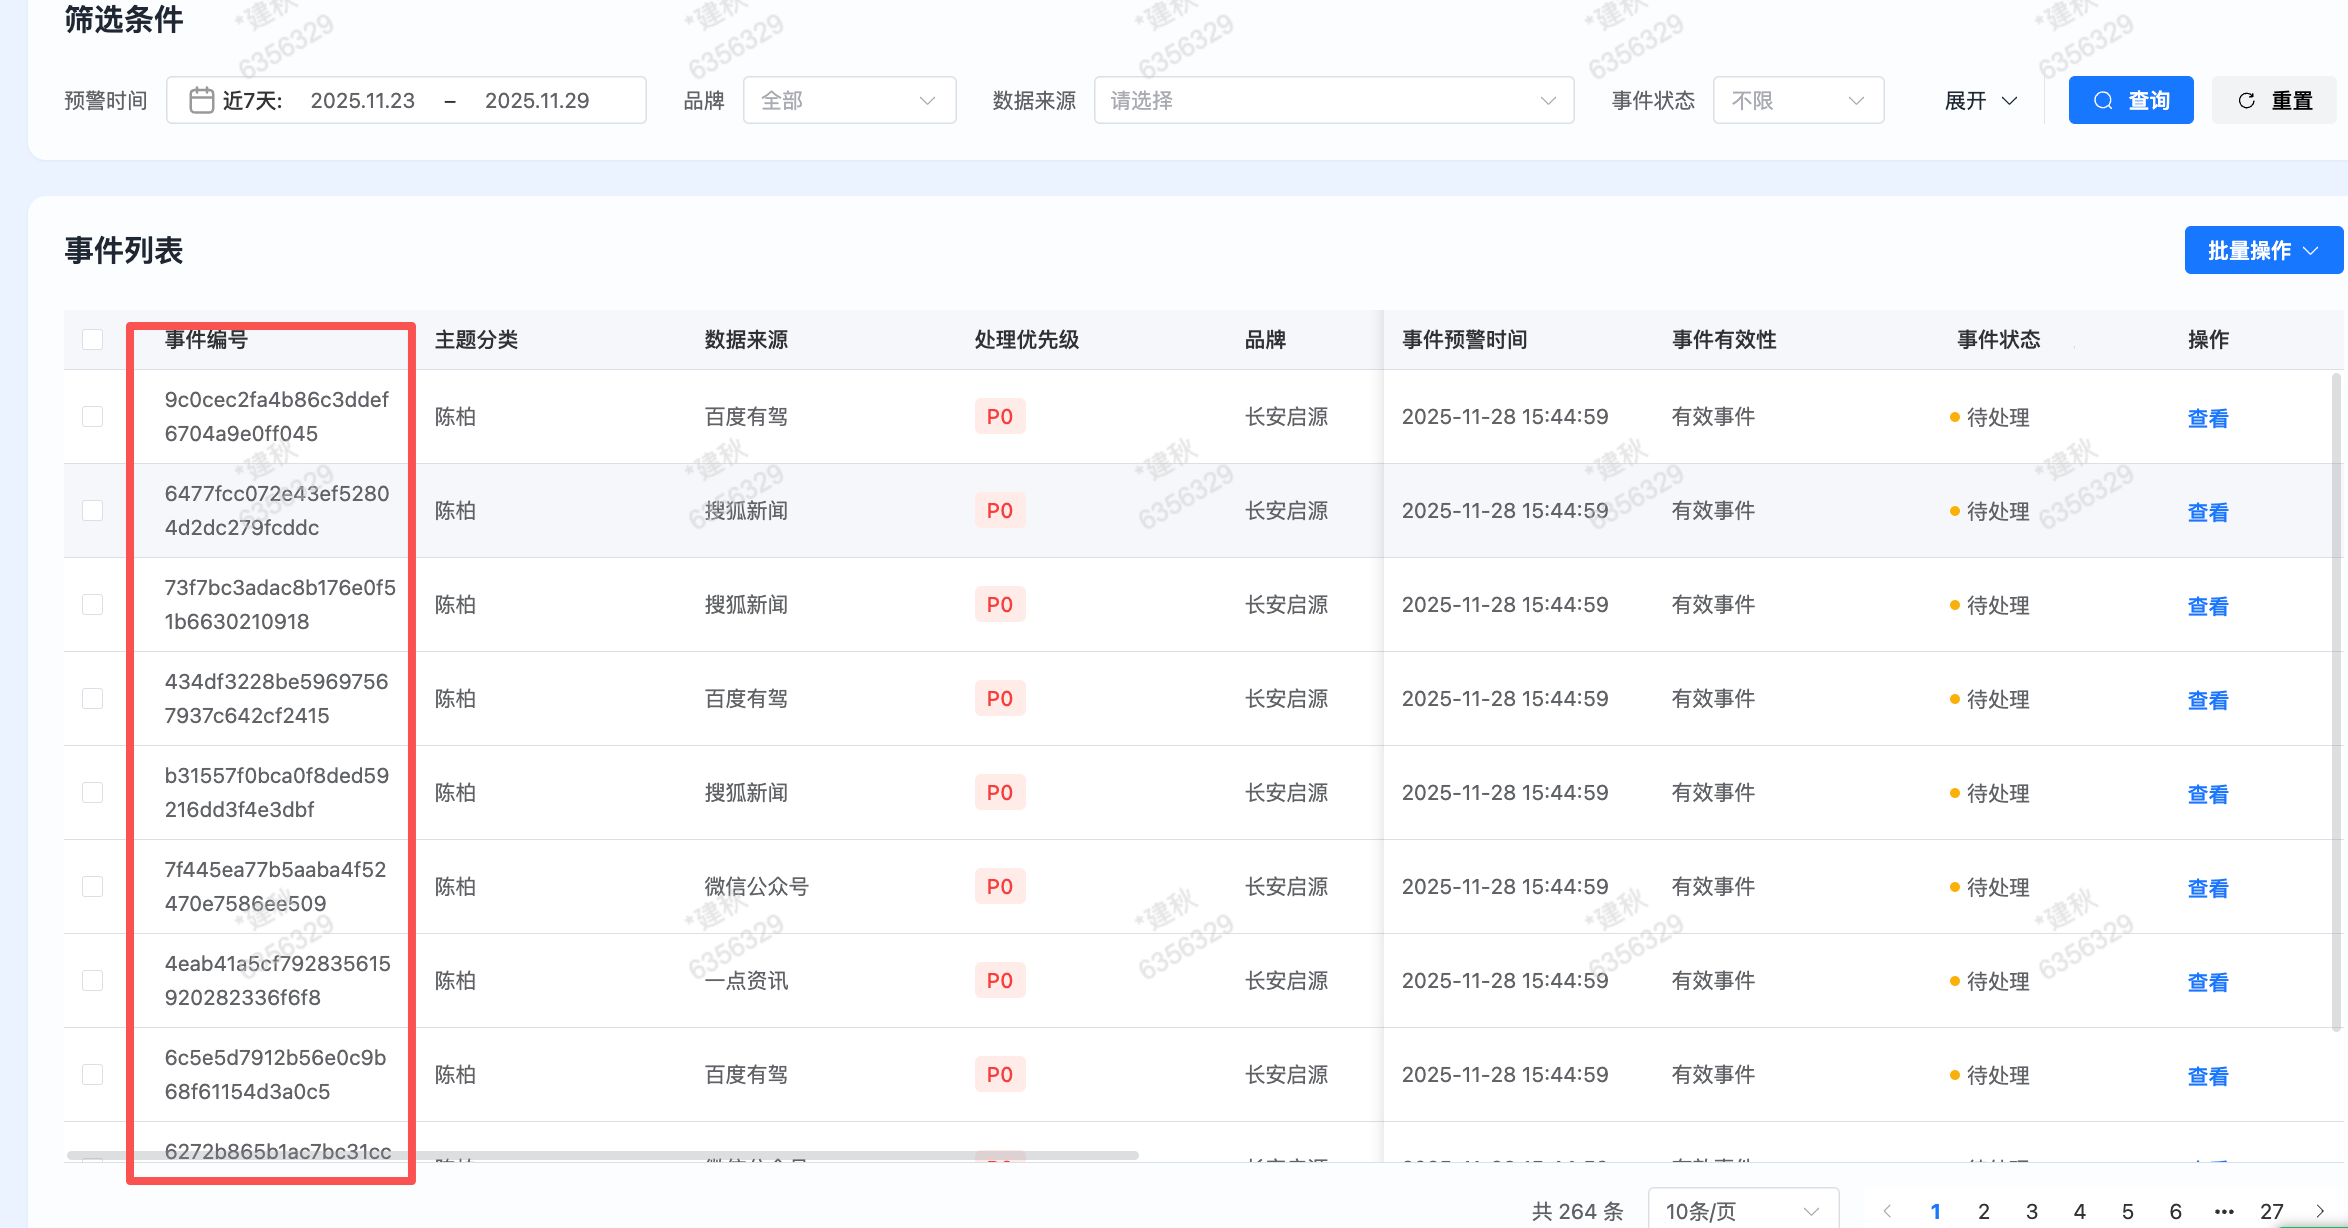Click the calendar icon in date range

point(201,100)
